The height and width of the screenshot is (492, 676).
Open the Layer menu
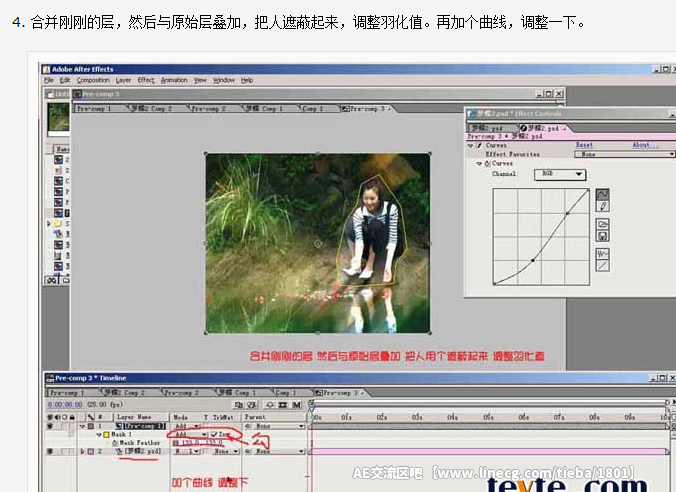tap(123, 81)
